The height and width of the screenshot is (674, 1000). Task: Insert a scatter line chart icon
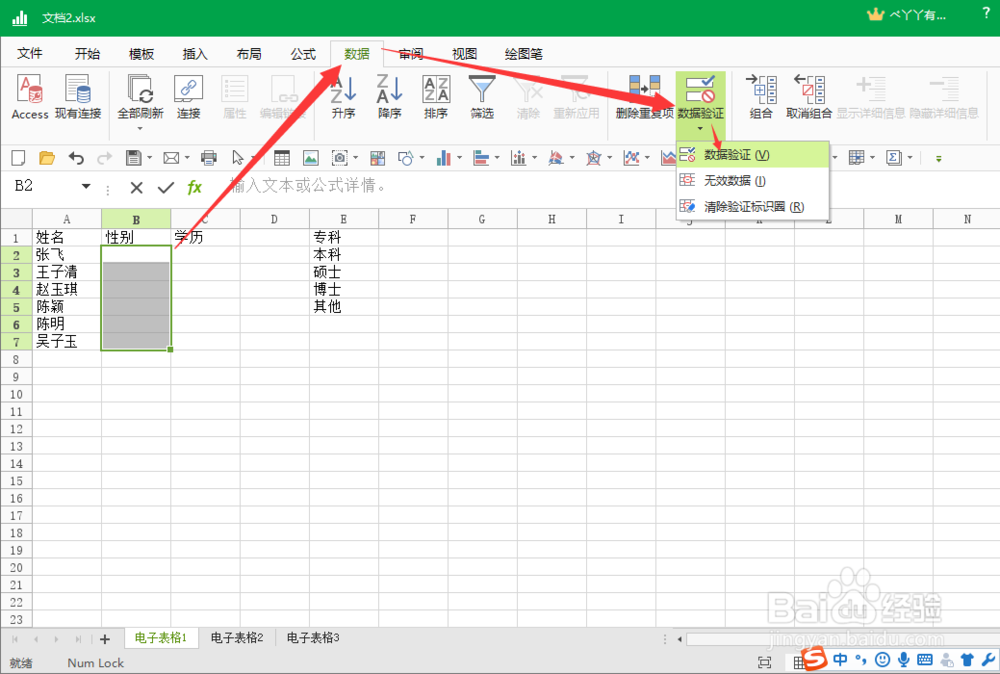tap(631, 158)
